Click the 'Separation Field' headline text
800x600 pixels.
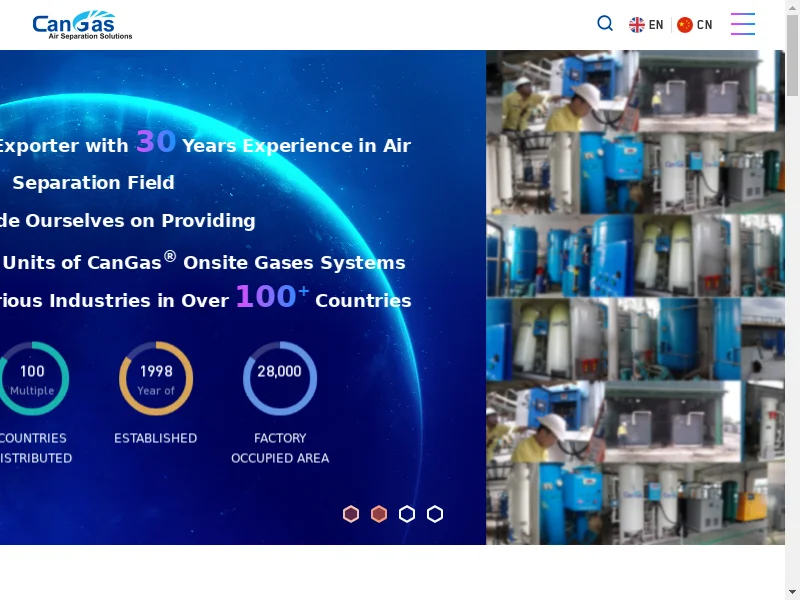pos(93,183)
